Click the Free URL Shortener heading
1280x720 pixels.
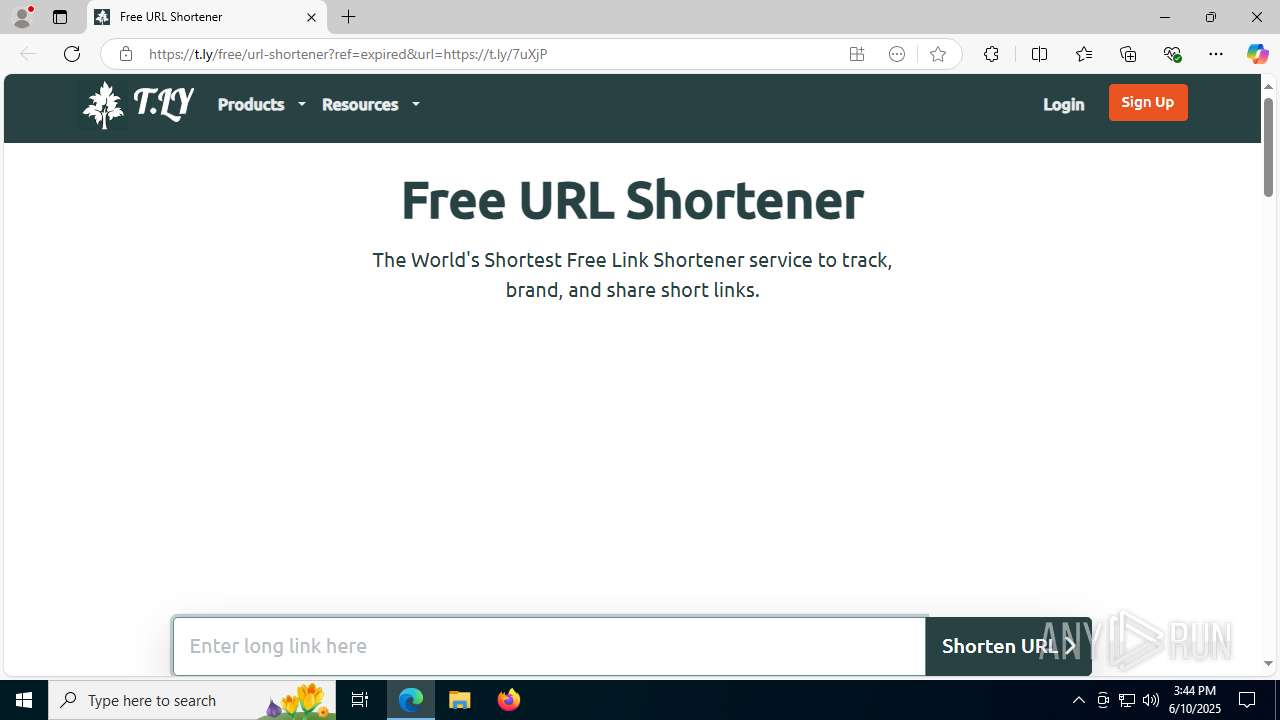pos(632,200)
